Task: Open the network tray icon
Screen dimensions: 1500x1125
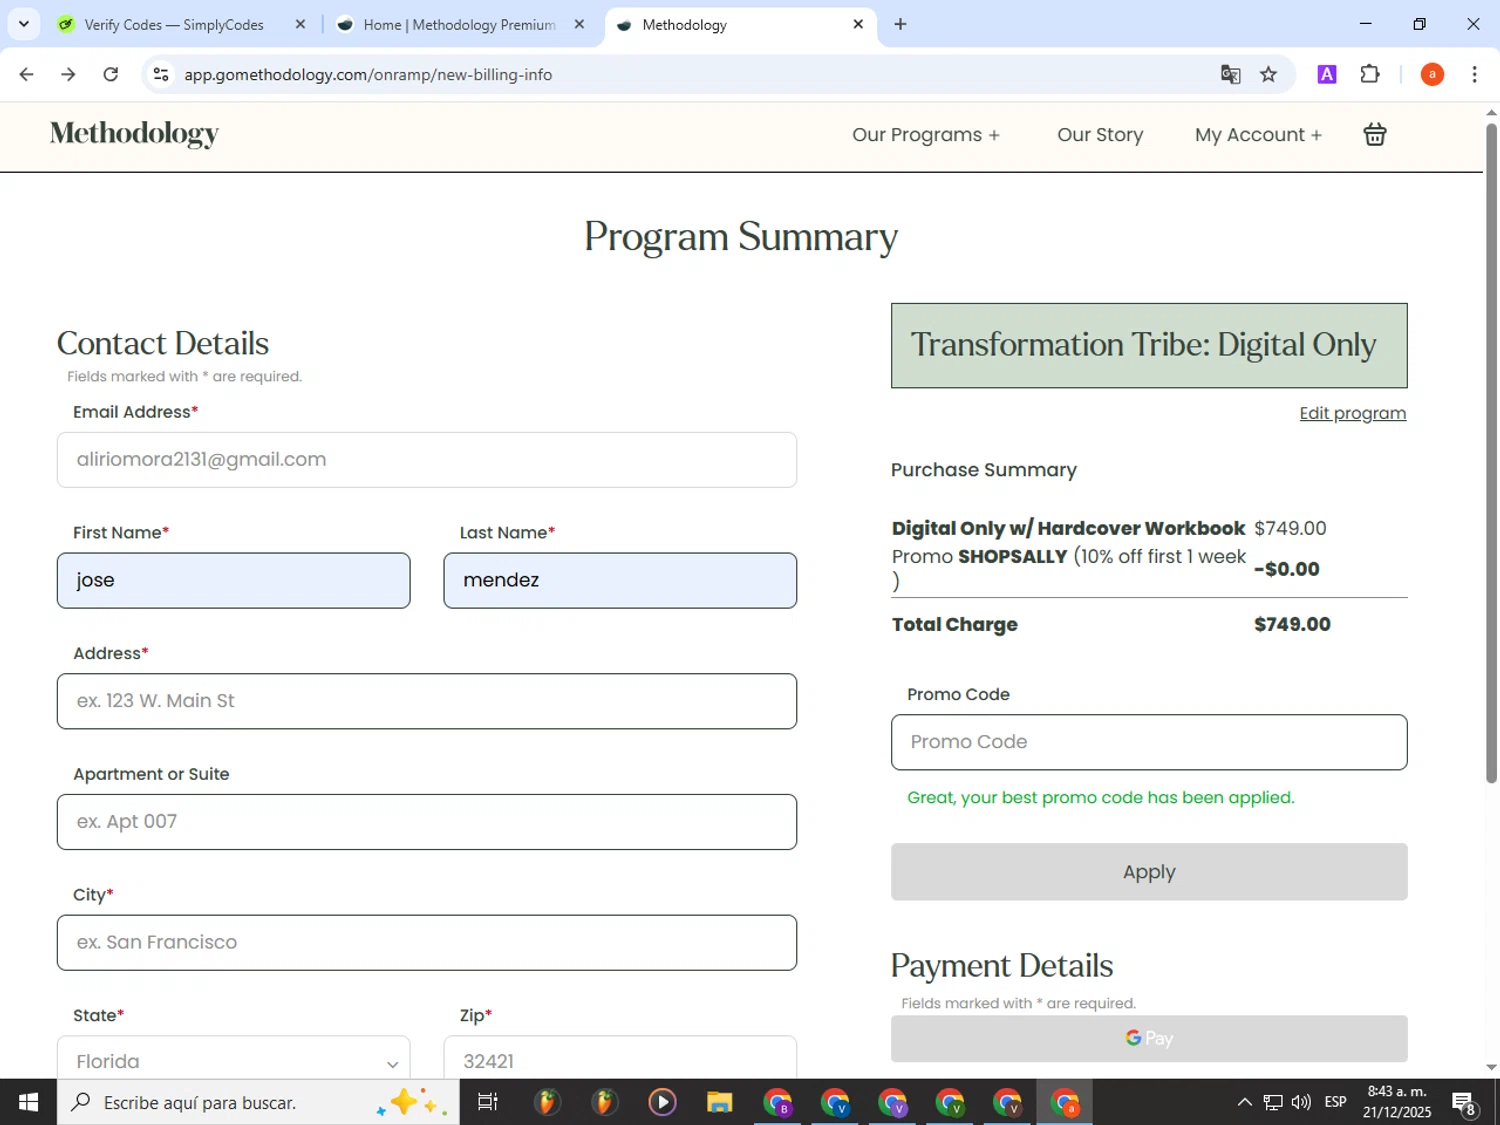Action: point(1273,1102)
